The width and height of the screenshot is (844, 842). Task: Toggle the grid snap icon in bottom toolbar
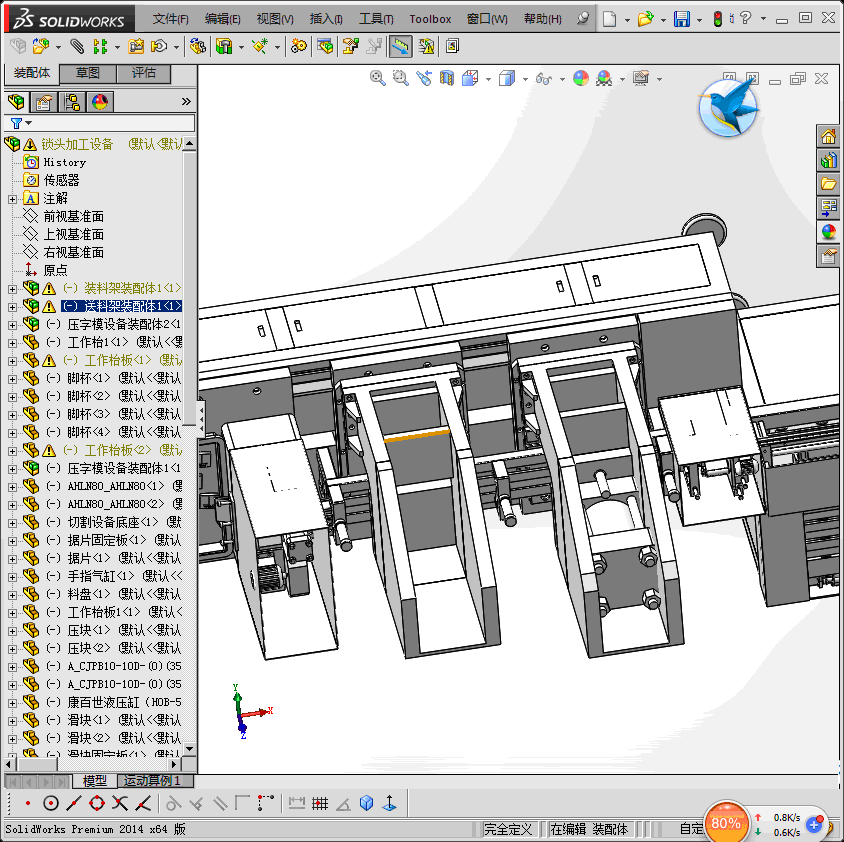(x=320, y=803)
